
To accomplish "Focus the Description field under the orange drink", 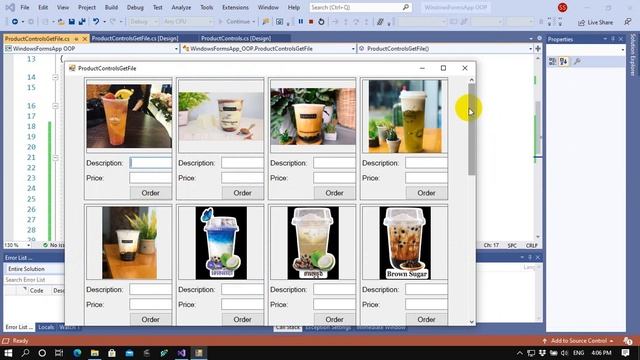I will tap(151, 163).
